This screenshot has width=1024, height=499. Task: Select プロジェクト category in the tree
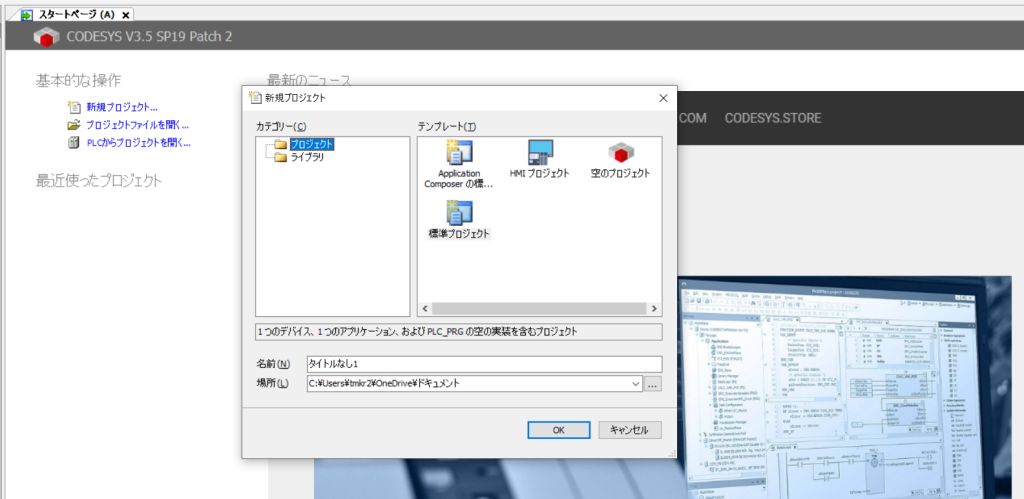[x=312, y=144]
